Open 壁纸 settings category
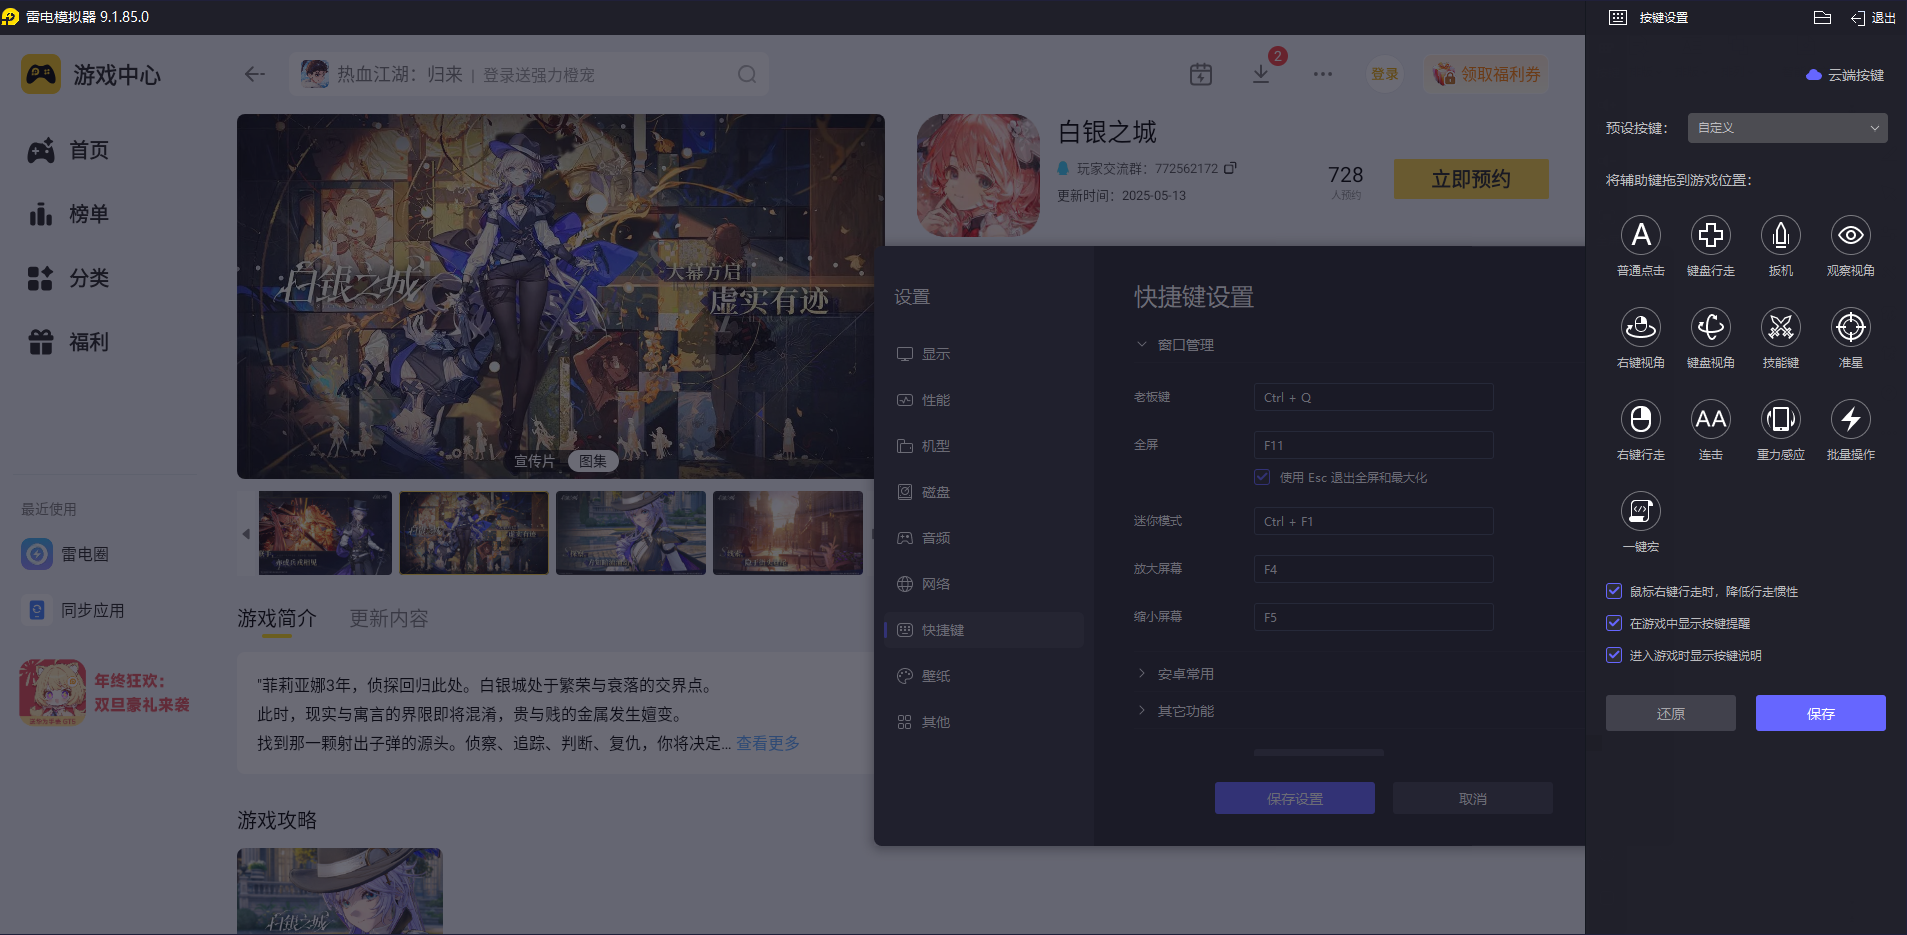 (984, 676)
